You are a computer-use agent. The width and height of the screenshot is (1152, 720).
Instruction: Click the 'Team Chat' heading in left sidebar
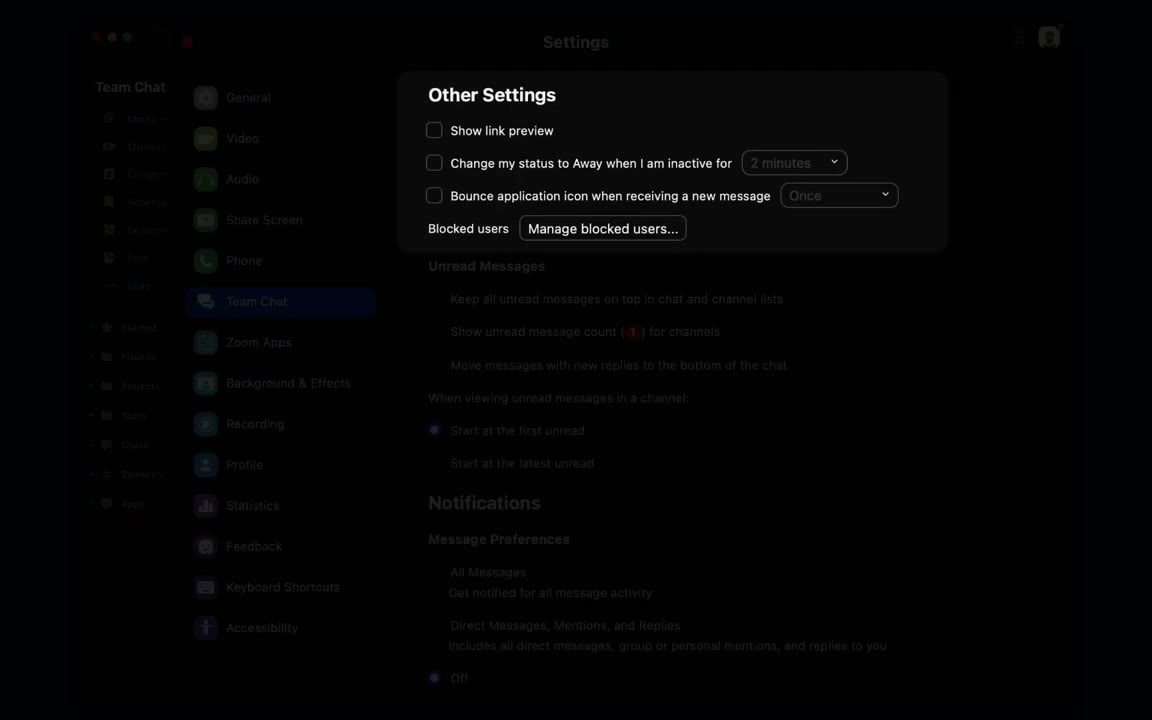130,87
